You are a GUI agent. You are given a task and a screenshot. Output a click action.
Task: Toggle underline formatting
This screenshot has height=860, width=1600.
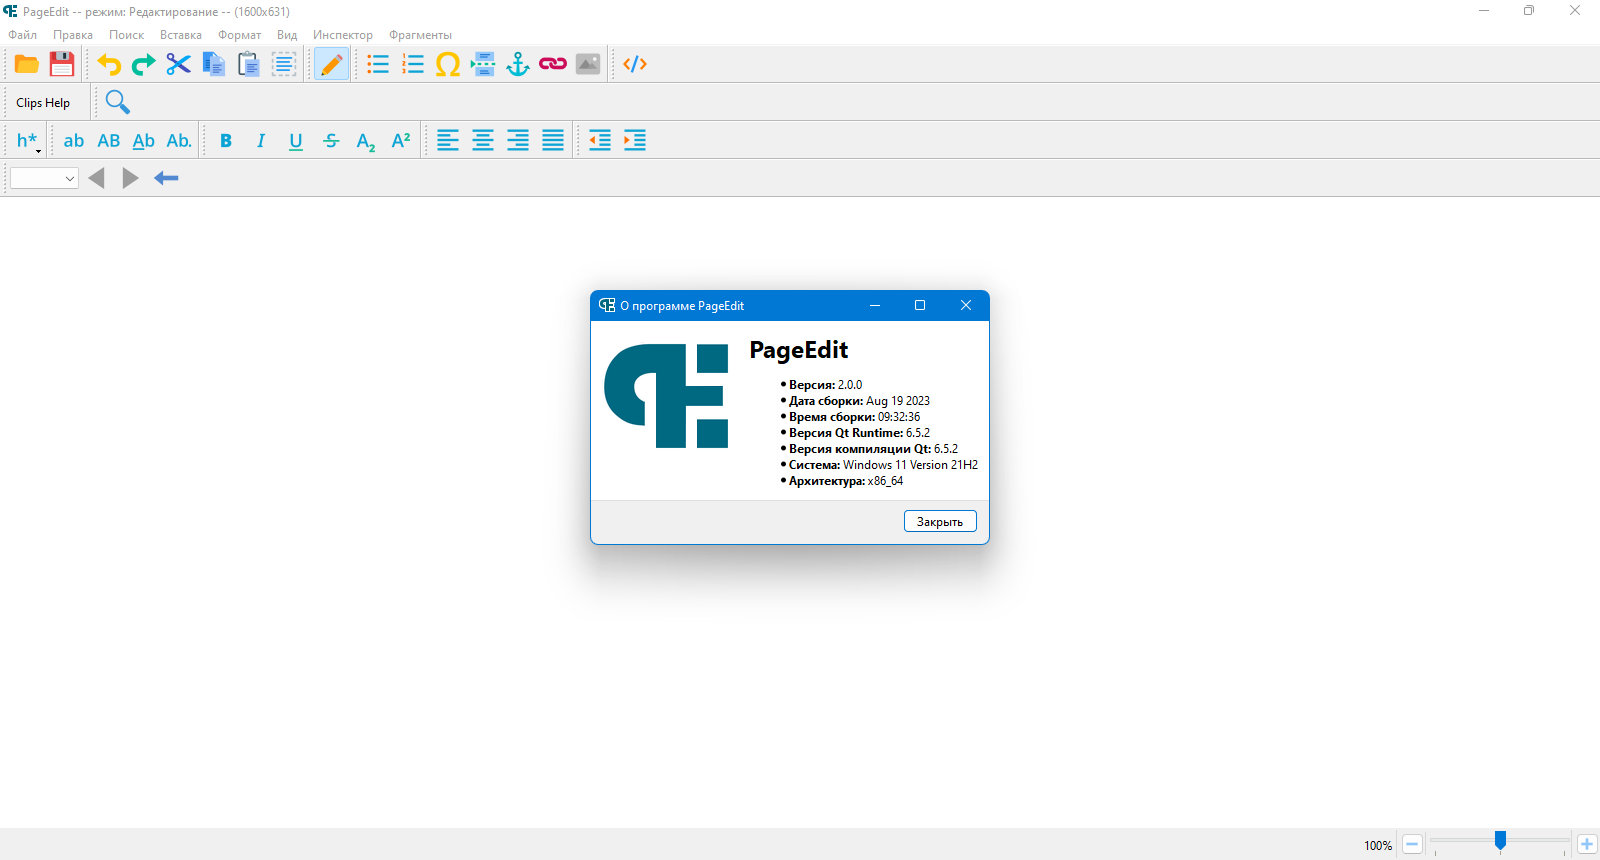point(296,141)
